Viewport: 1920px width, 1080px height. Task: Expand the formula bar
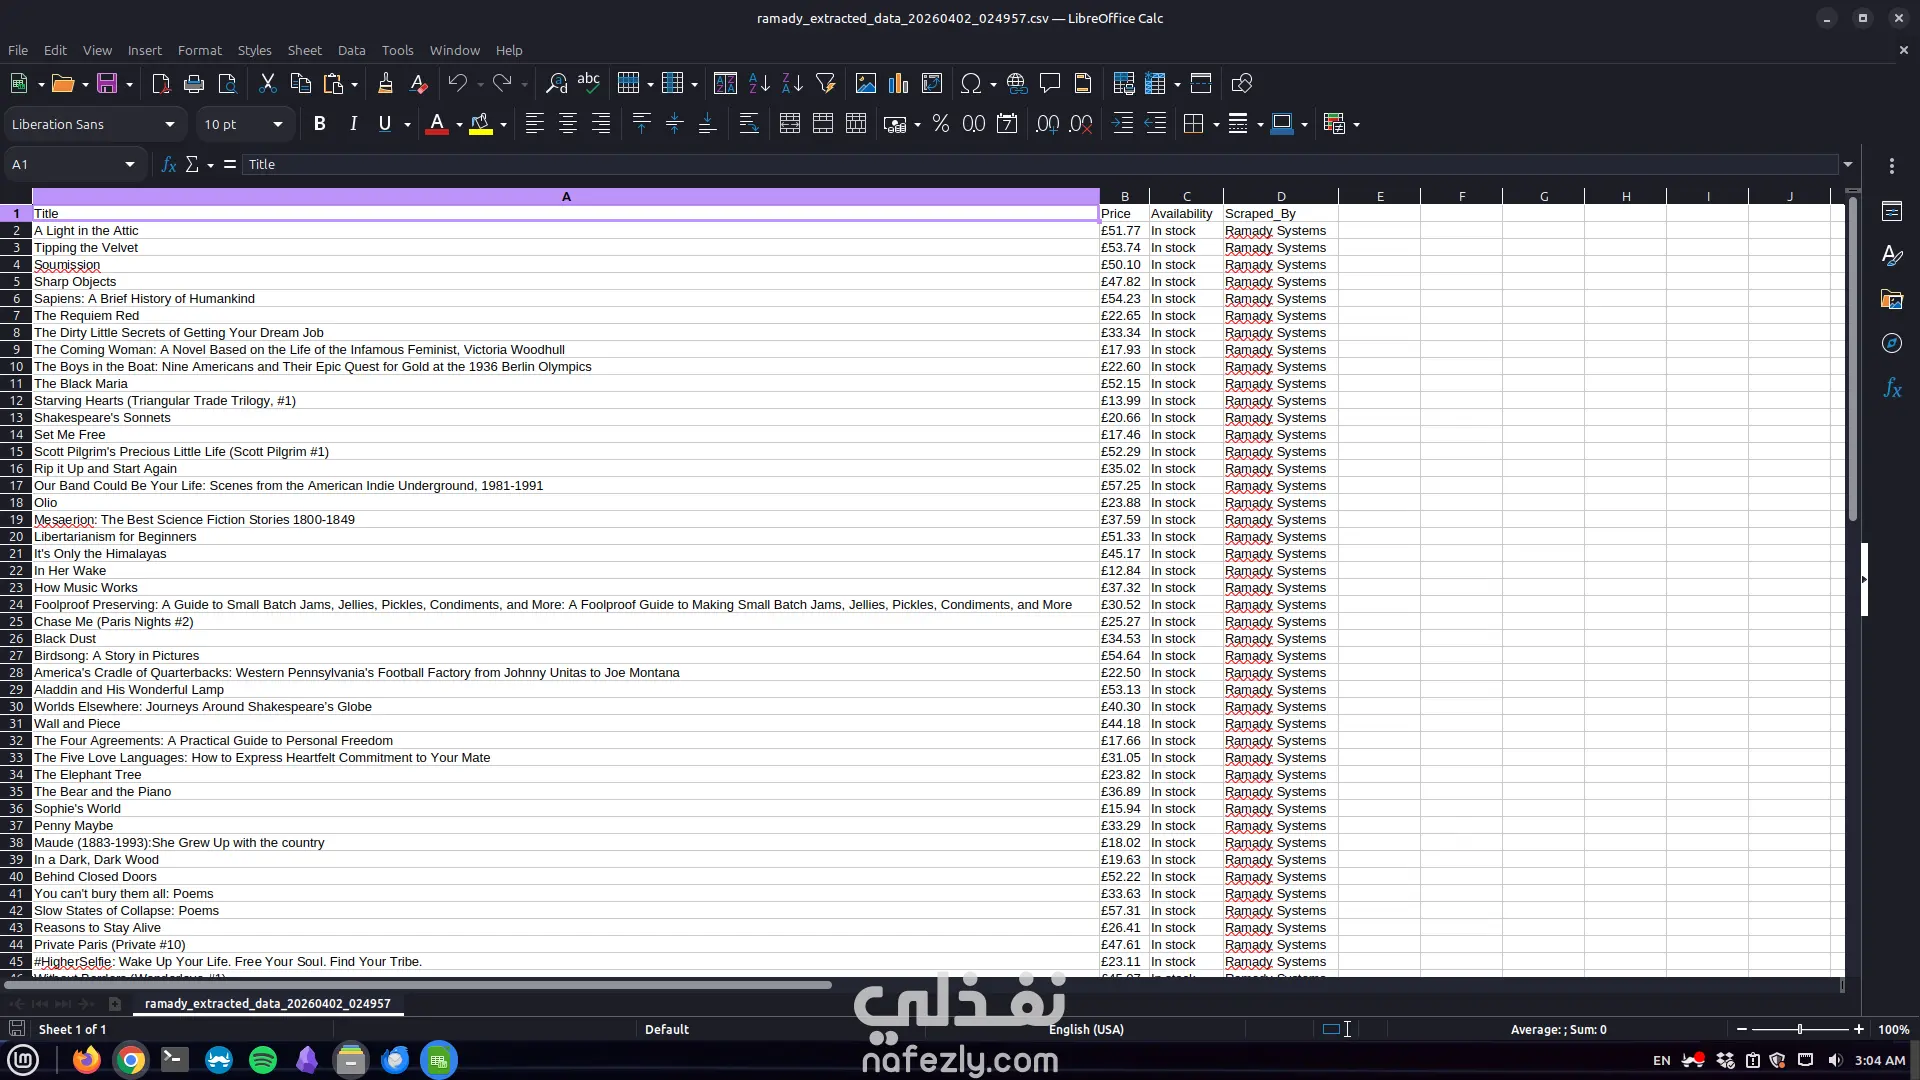1848,165
